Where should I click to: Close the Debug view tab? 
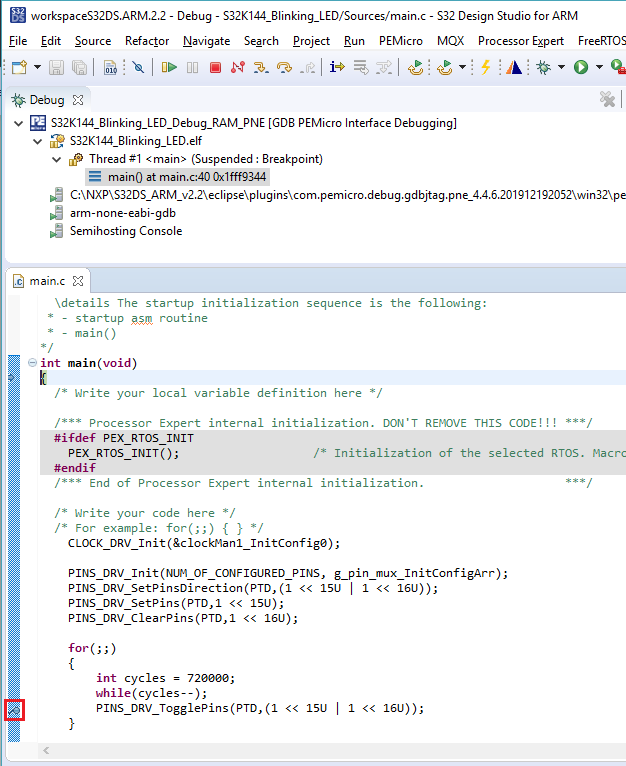78,100
